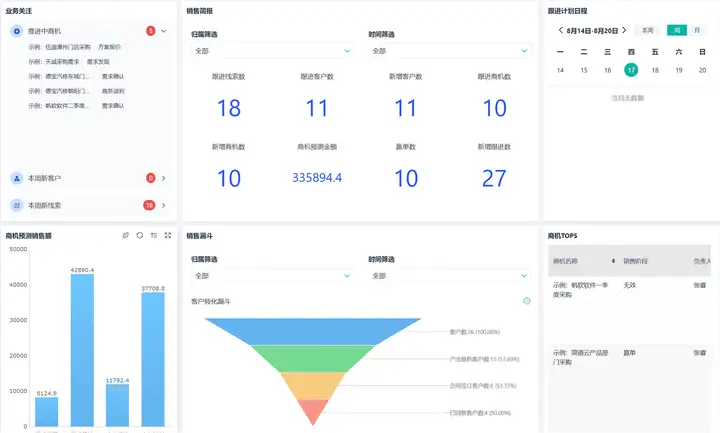Screen dimensions: 720x433
Task: Click the funnel label with 57.69%
Action: (484, 359)
